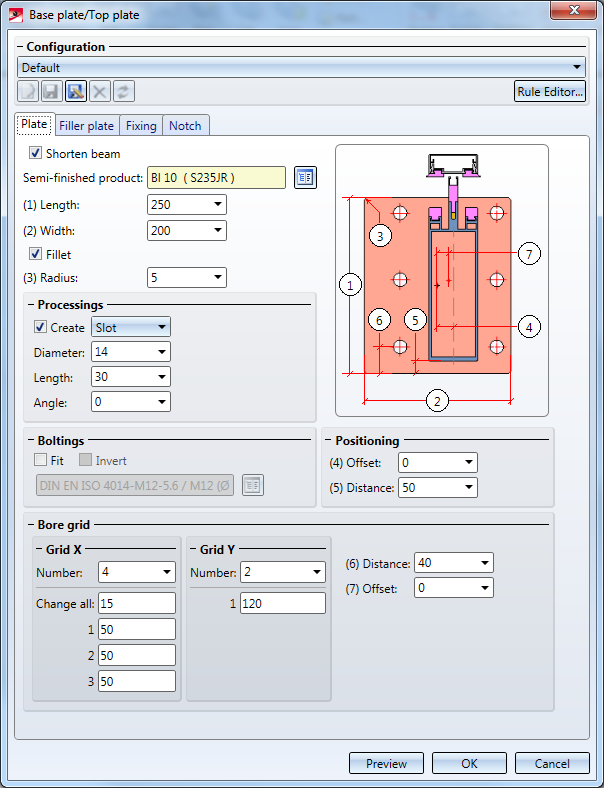The height and width of the screenshot is (790, 604).
Task: Click the delete configuration X icon
Action: pyautogui.click(x=100, y=92)
